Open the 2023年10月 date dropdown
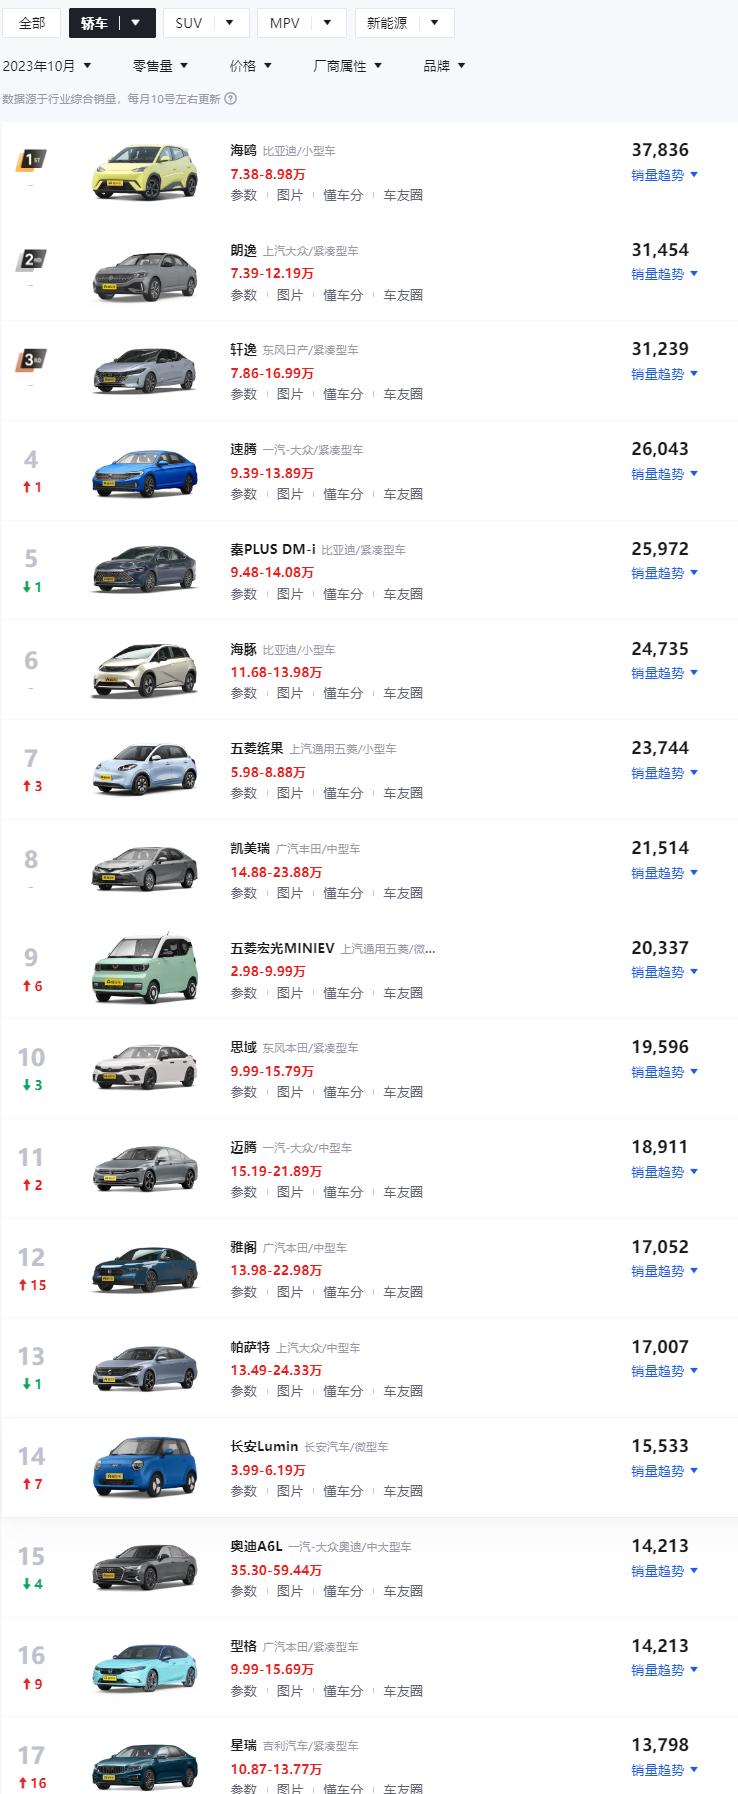 [47, 66]
